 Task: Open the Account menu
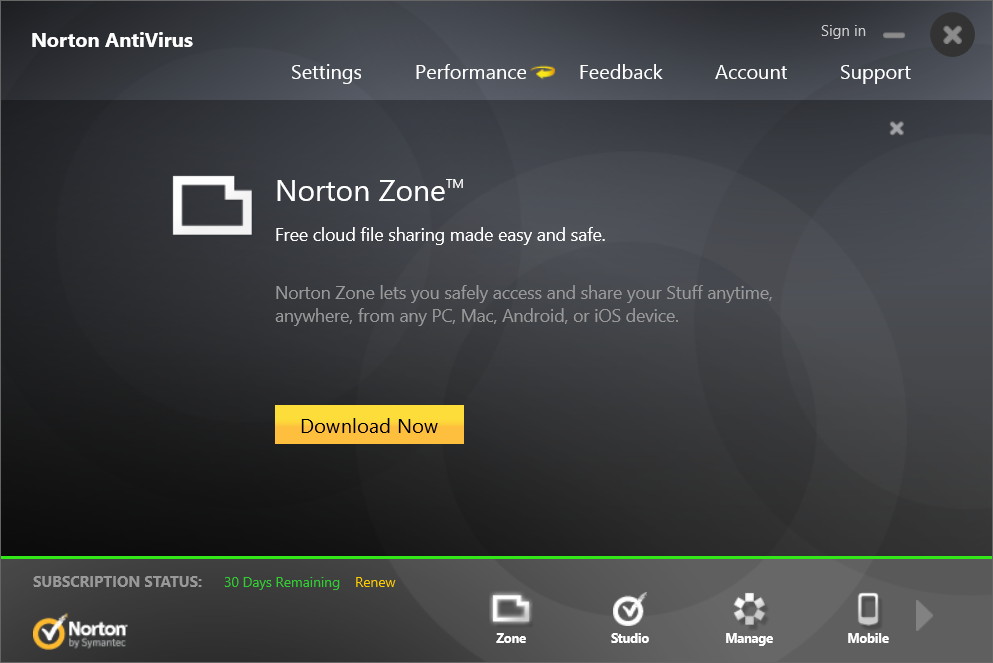click(x=751, y=72)
